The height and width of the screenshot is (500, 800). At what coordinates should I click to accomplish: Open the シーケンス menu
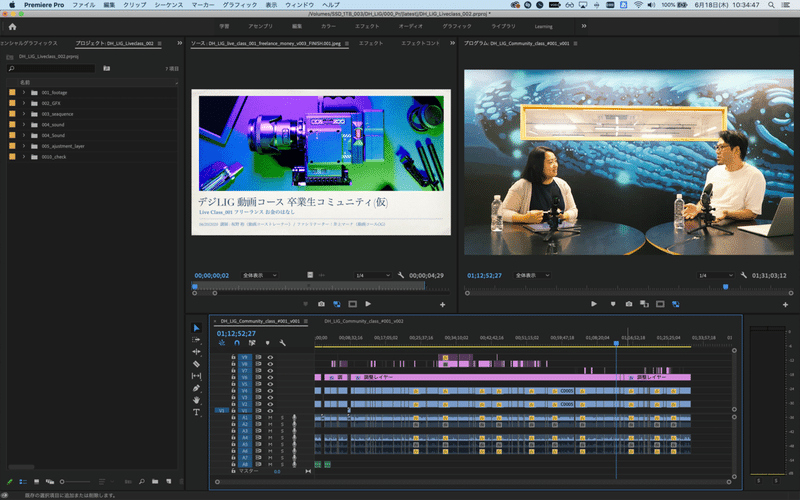pos(167,5)
